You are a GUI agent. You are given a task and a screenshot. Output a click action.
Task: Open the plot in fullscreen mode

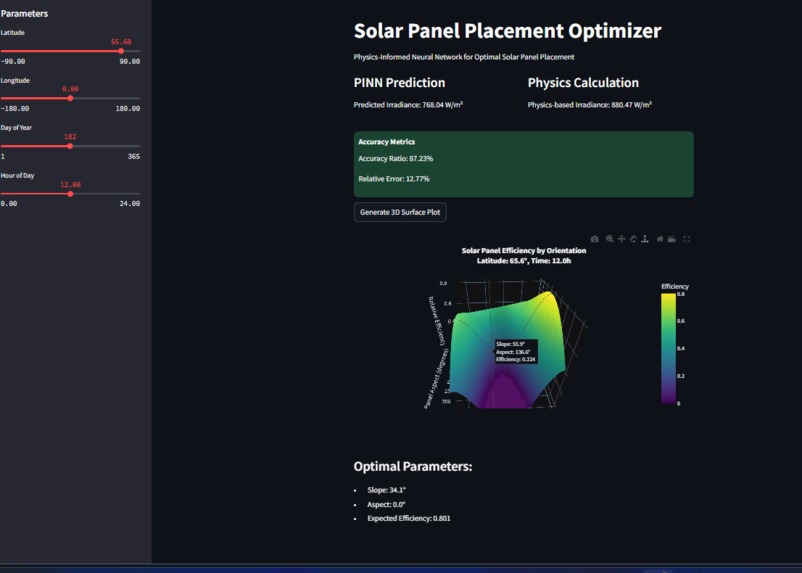pos(687,239)
